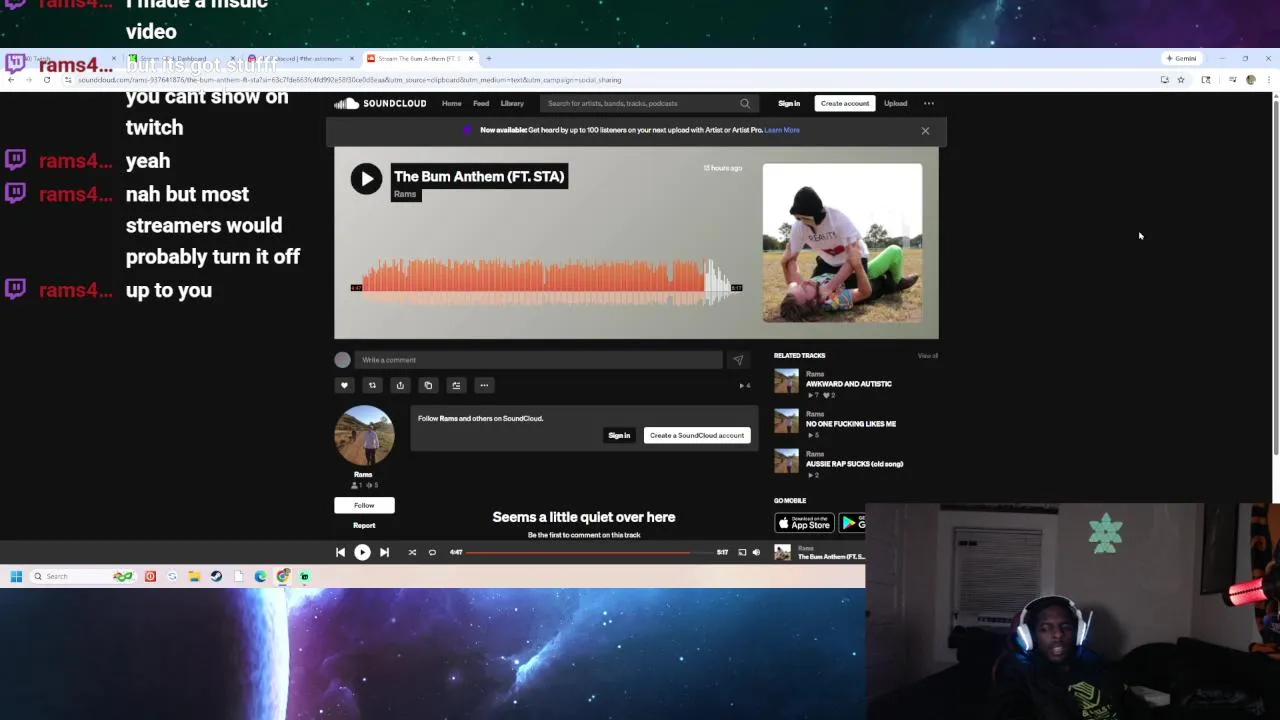Share the track using the share icon
Viewport: 1280px width, 720px height.
[x=400, y=385]
